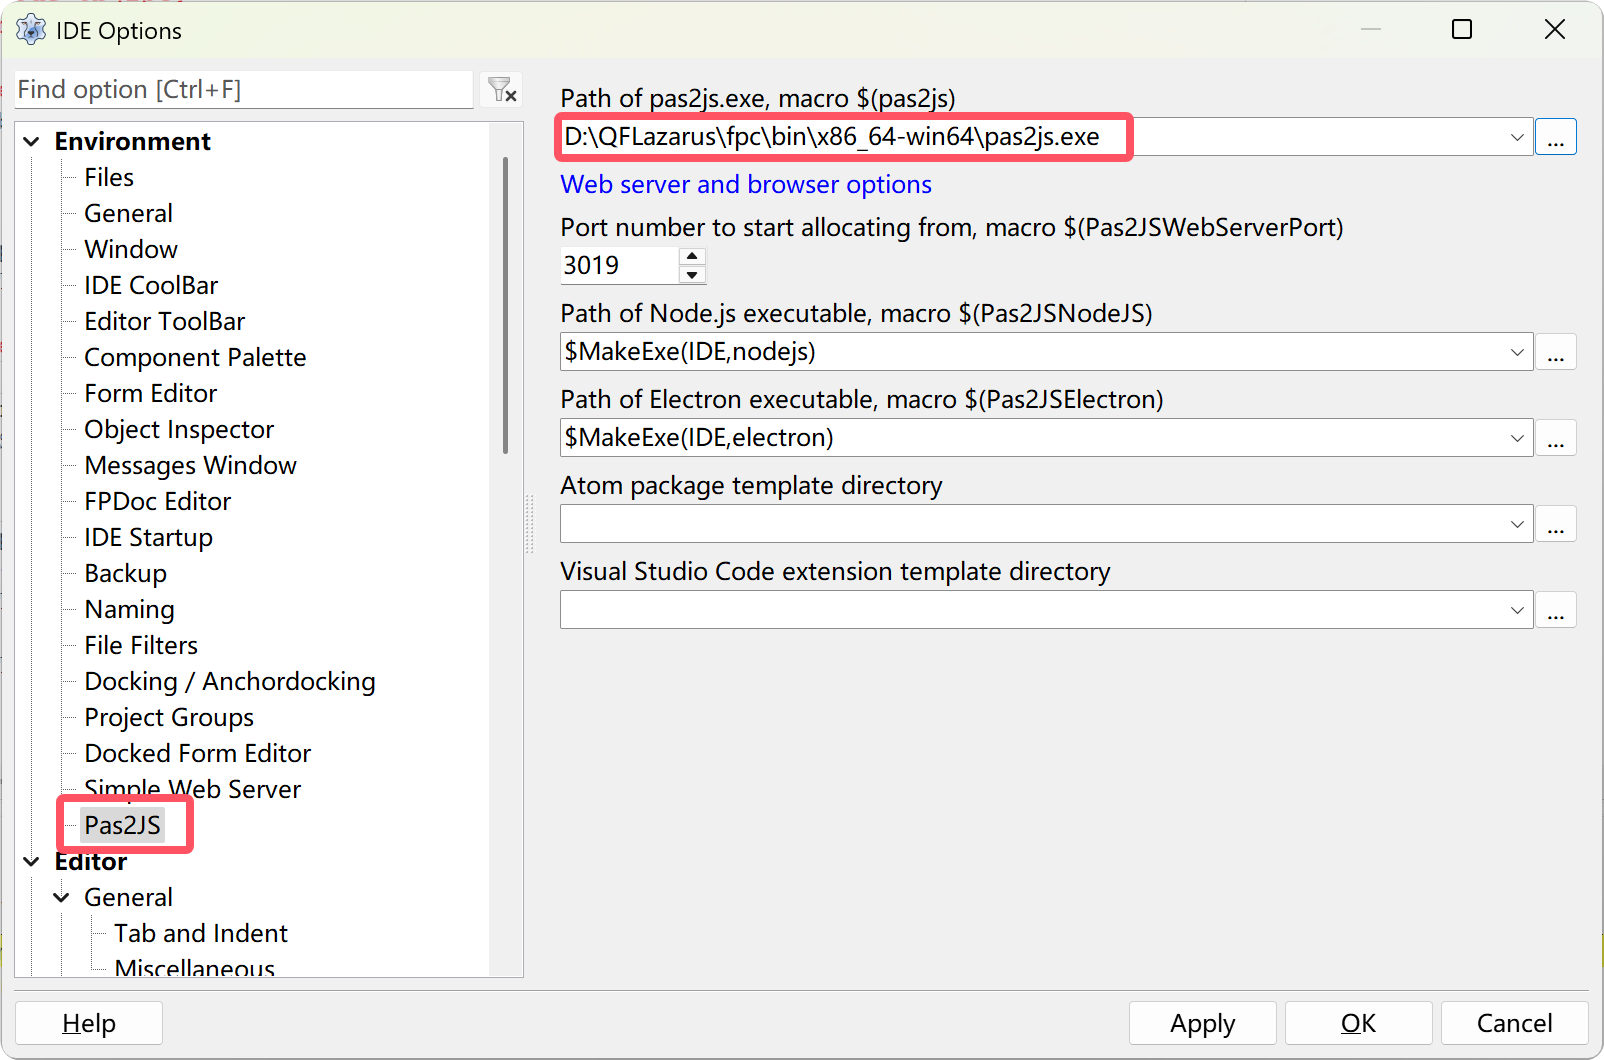
Task: Focus the Find option search field
Action: (244, 90)
